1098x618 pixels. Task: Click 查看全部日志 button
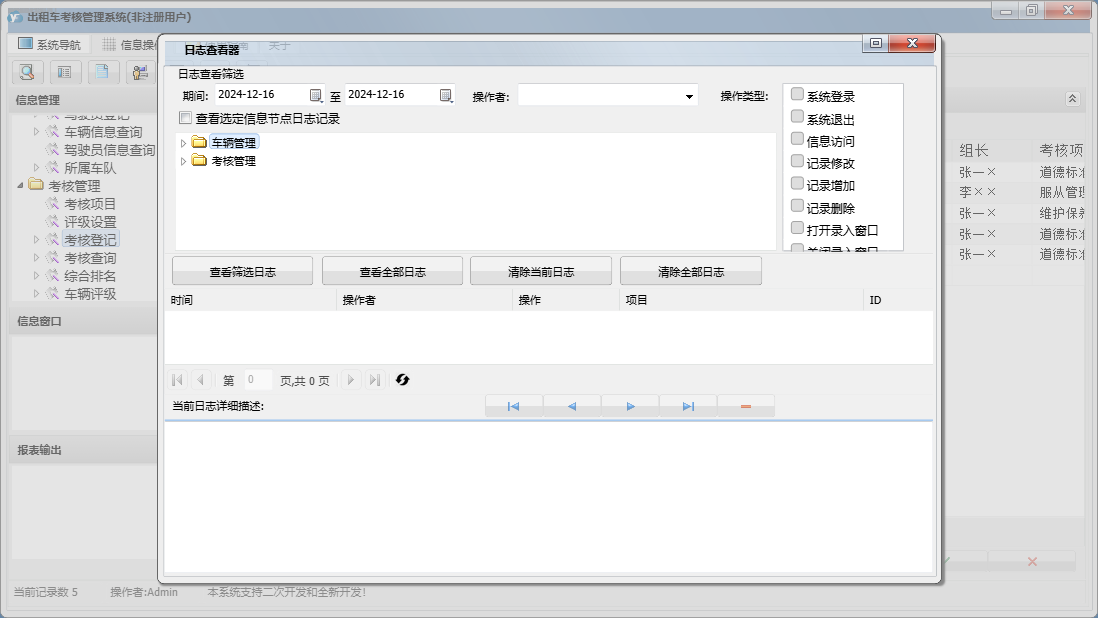point(392,272)
